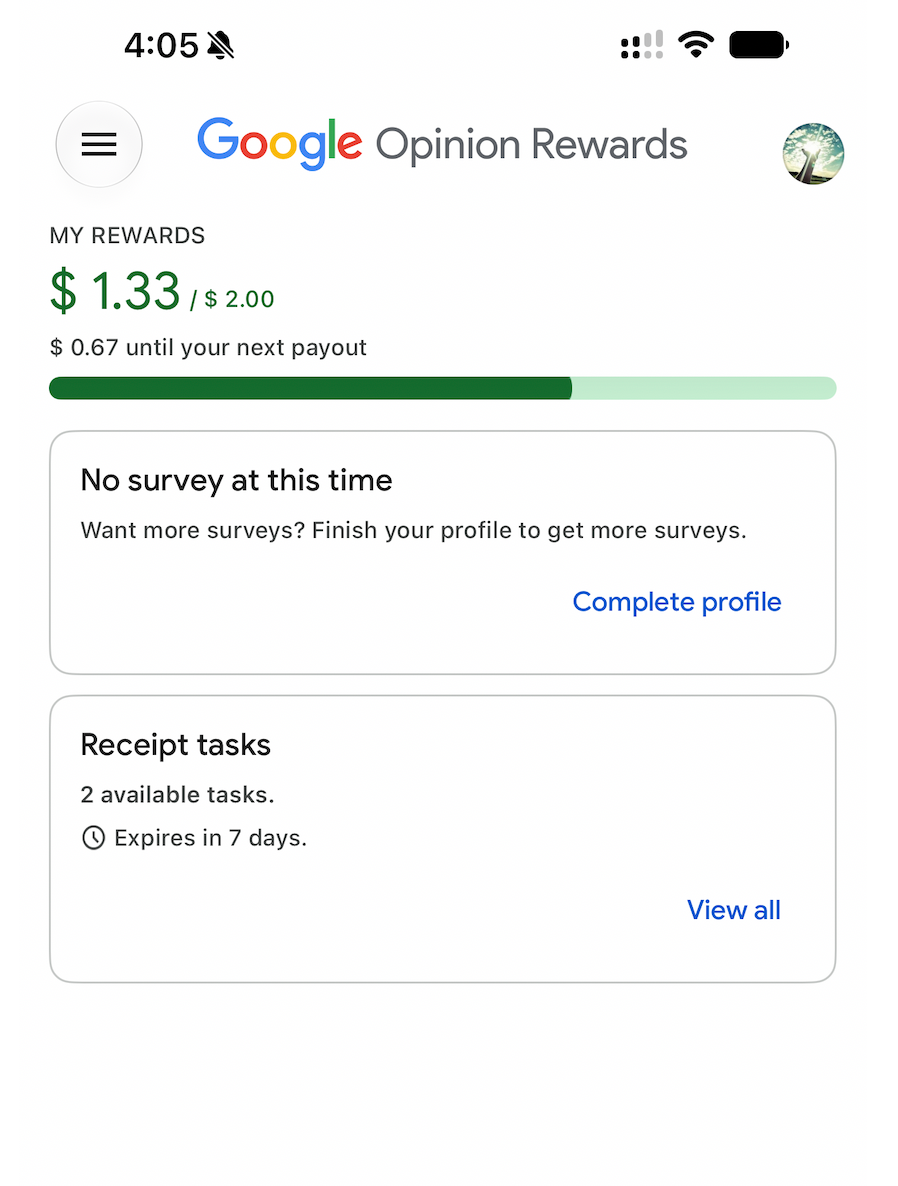Select the No survey at this time card
The width and height of the screenshot is (898, 1186).
[443, 552]
